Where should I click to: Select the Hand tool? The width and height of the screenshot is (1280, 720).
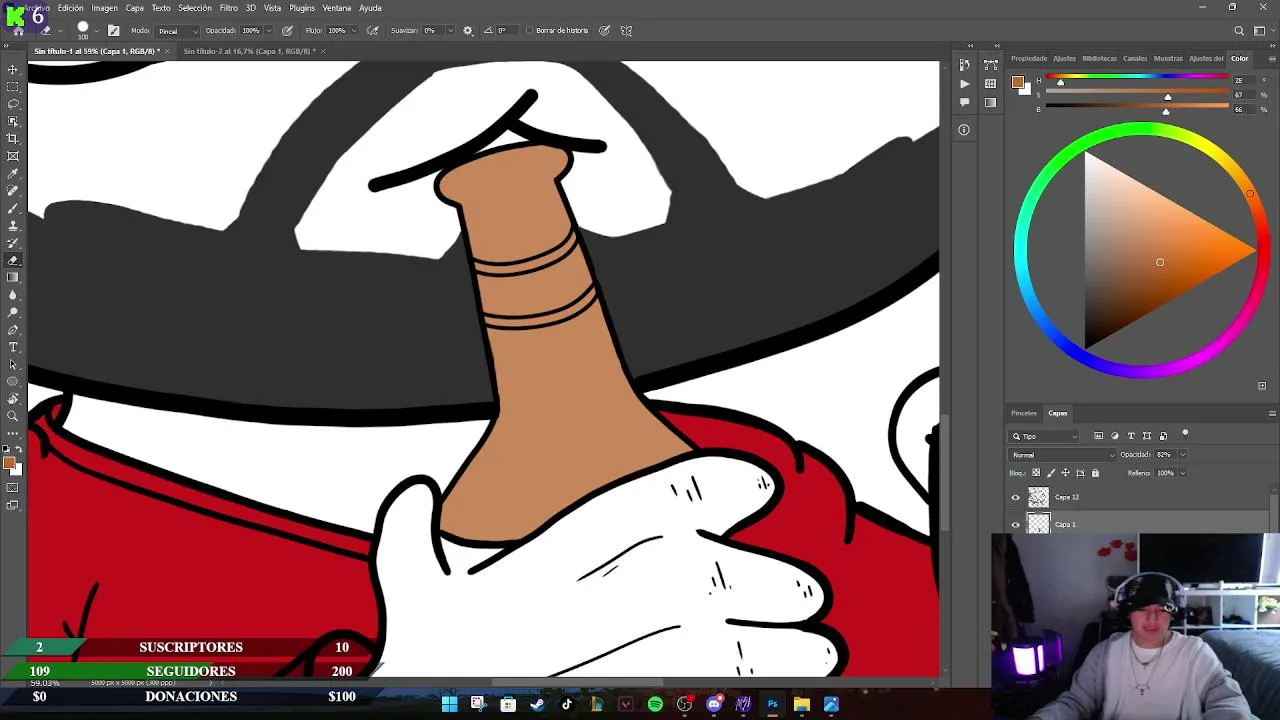(x=13, y=399)
